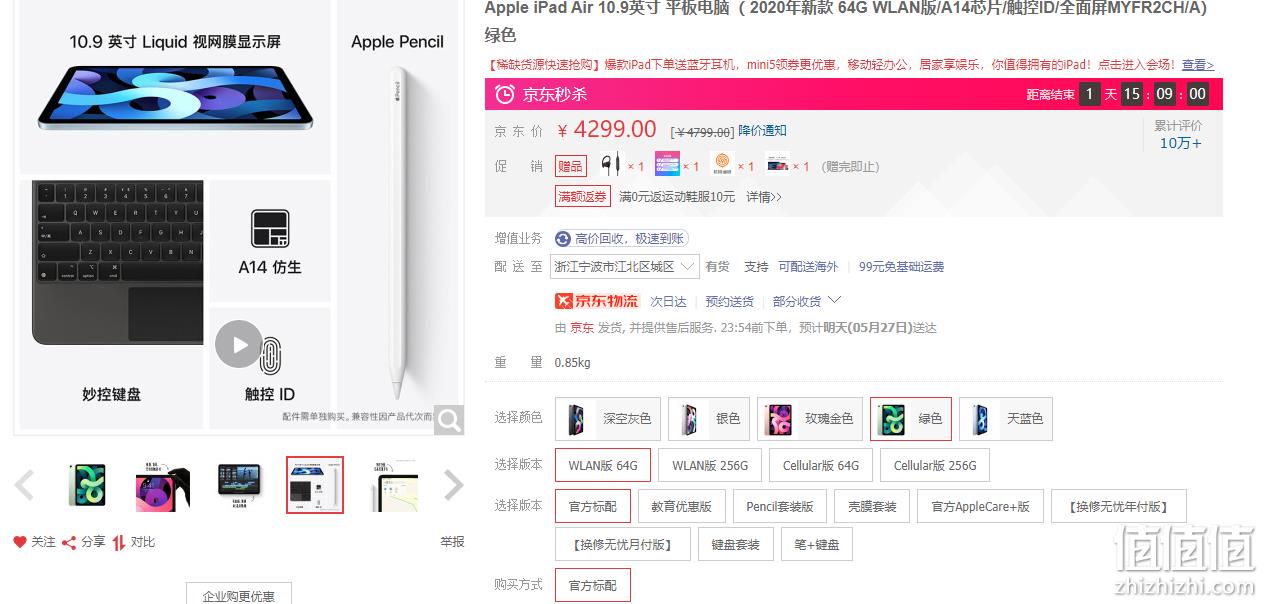Select the 深空灰色 color option

pyautogui.click(x=609, y=419)
